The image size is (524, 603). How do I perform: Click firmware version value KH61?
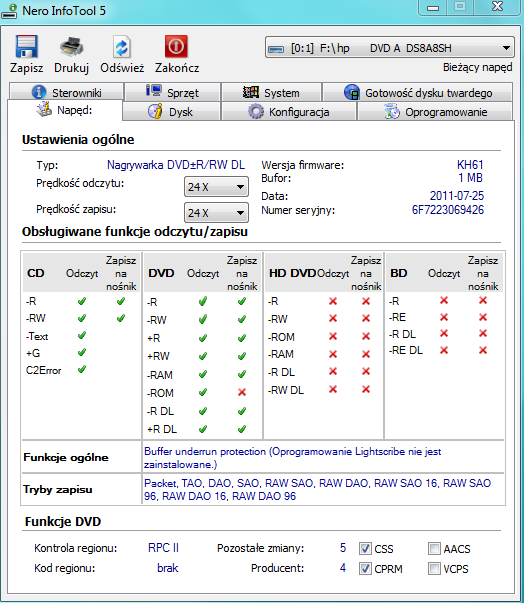tap(470, 165)
